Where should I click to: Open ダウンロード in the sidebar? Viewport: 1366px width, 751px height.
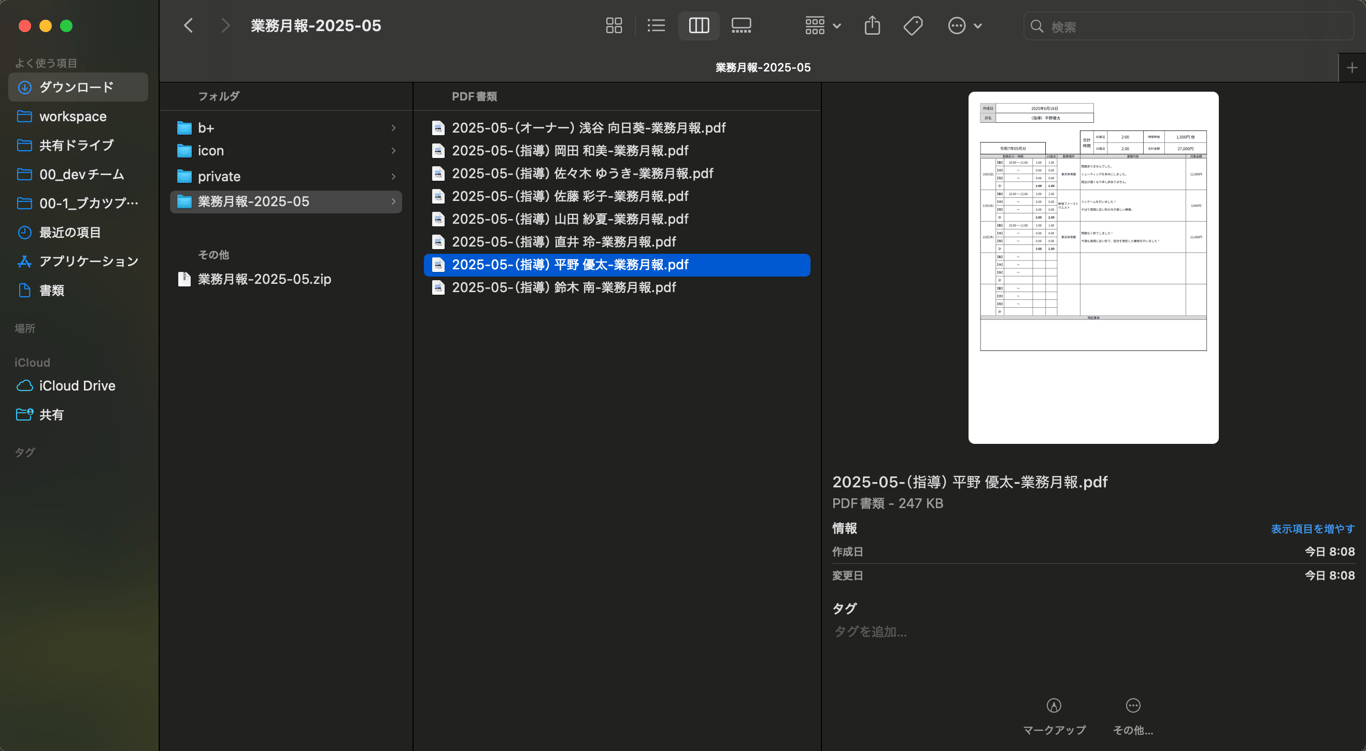(x=77, y=87)
